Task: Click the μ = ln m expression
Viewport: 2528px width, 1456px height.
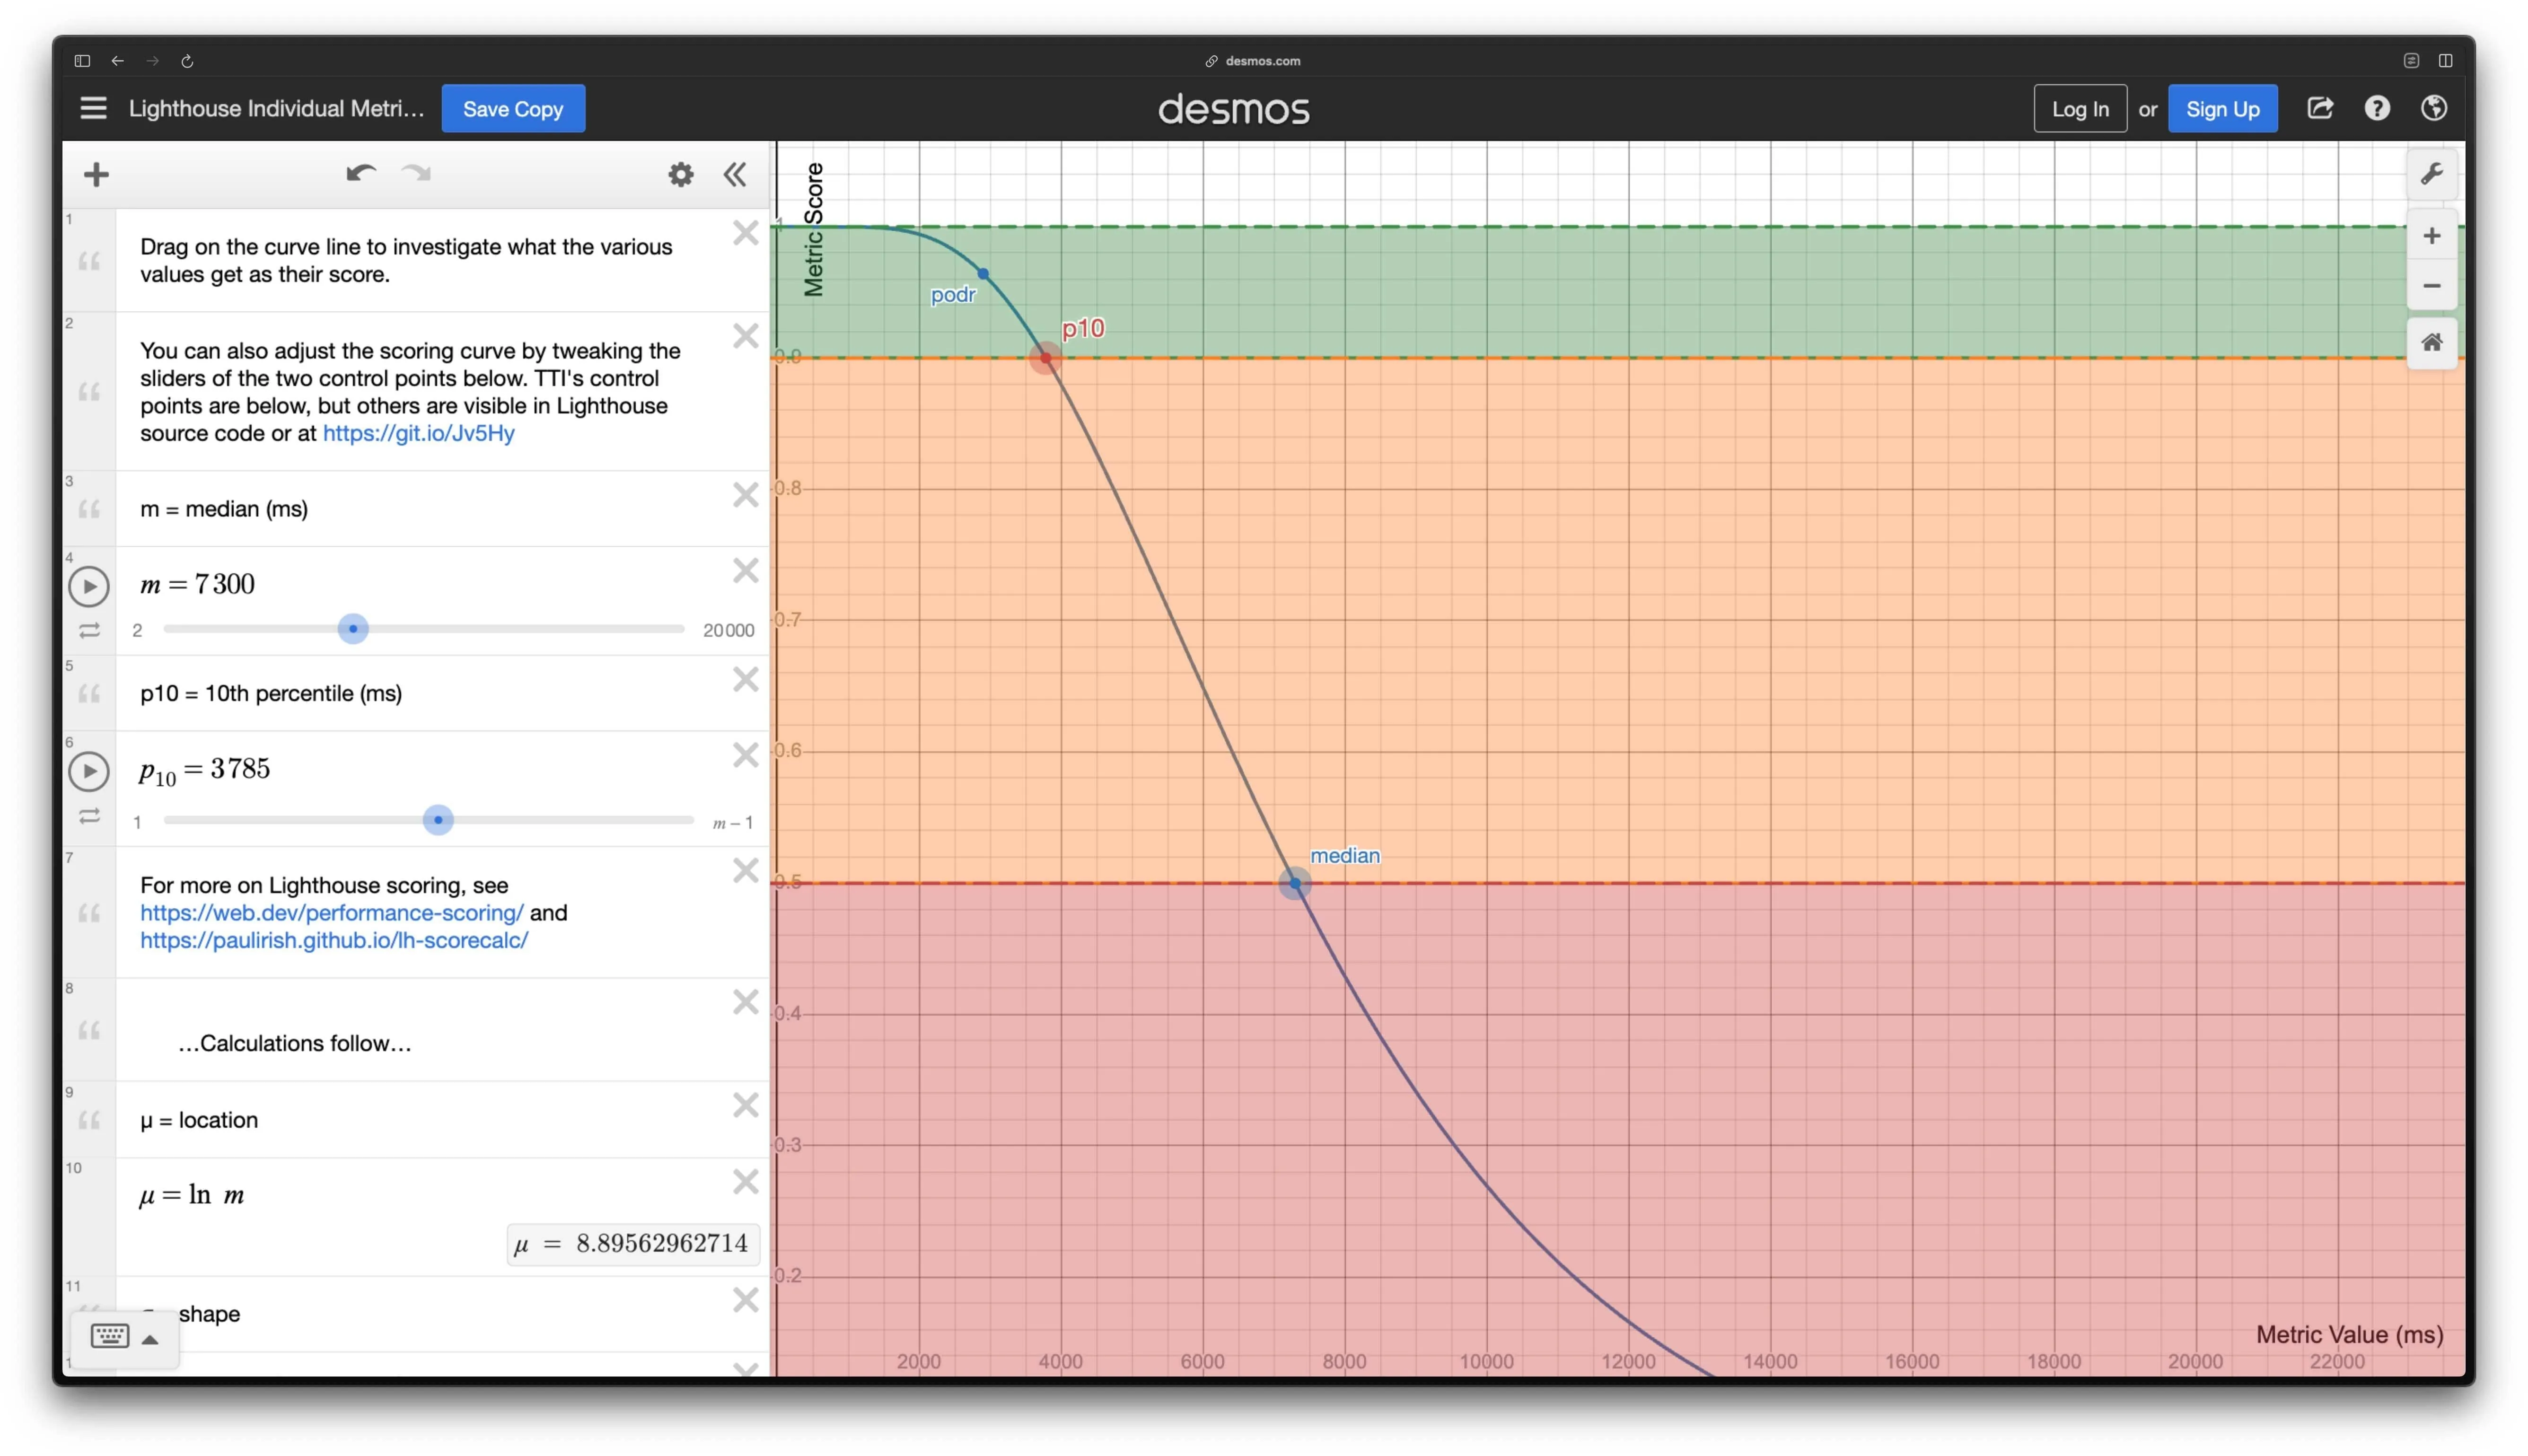Action: pyautogui.click(x=191, y=1195)
